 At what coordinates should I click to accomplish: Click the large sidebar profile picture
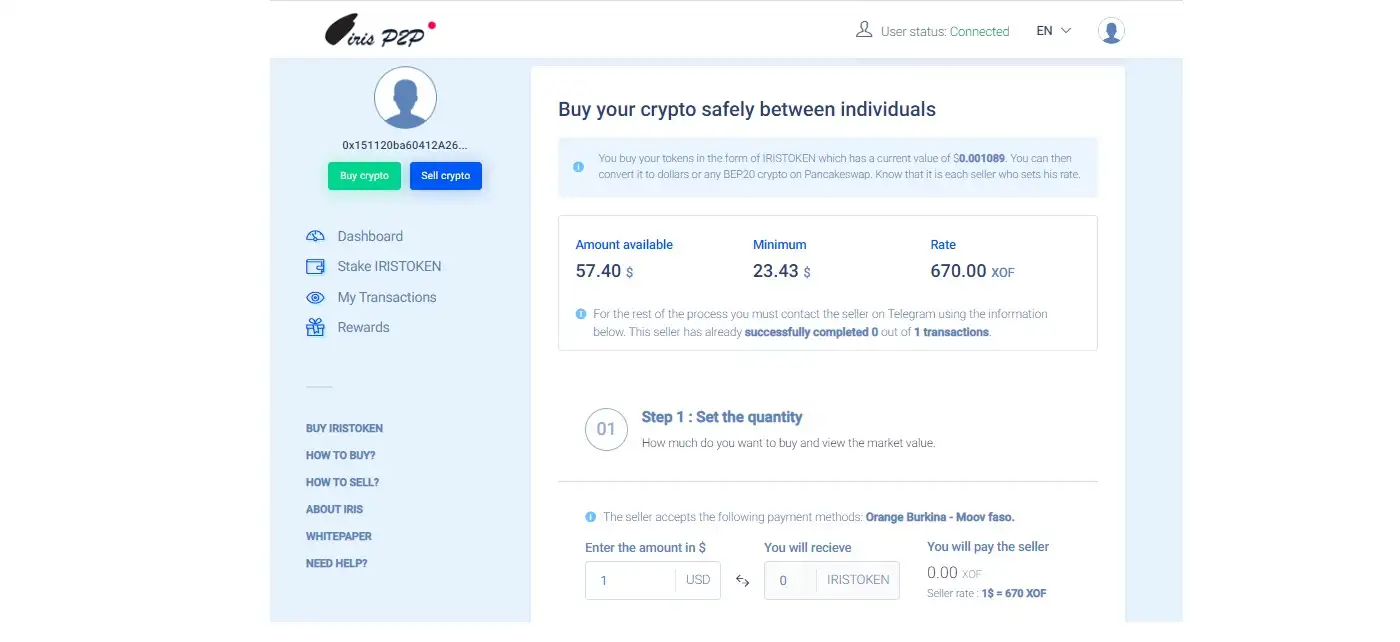[x=405, y=98]
